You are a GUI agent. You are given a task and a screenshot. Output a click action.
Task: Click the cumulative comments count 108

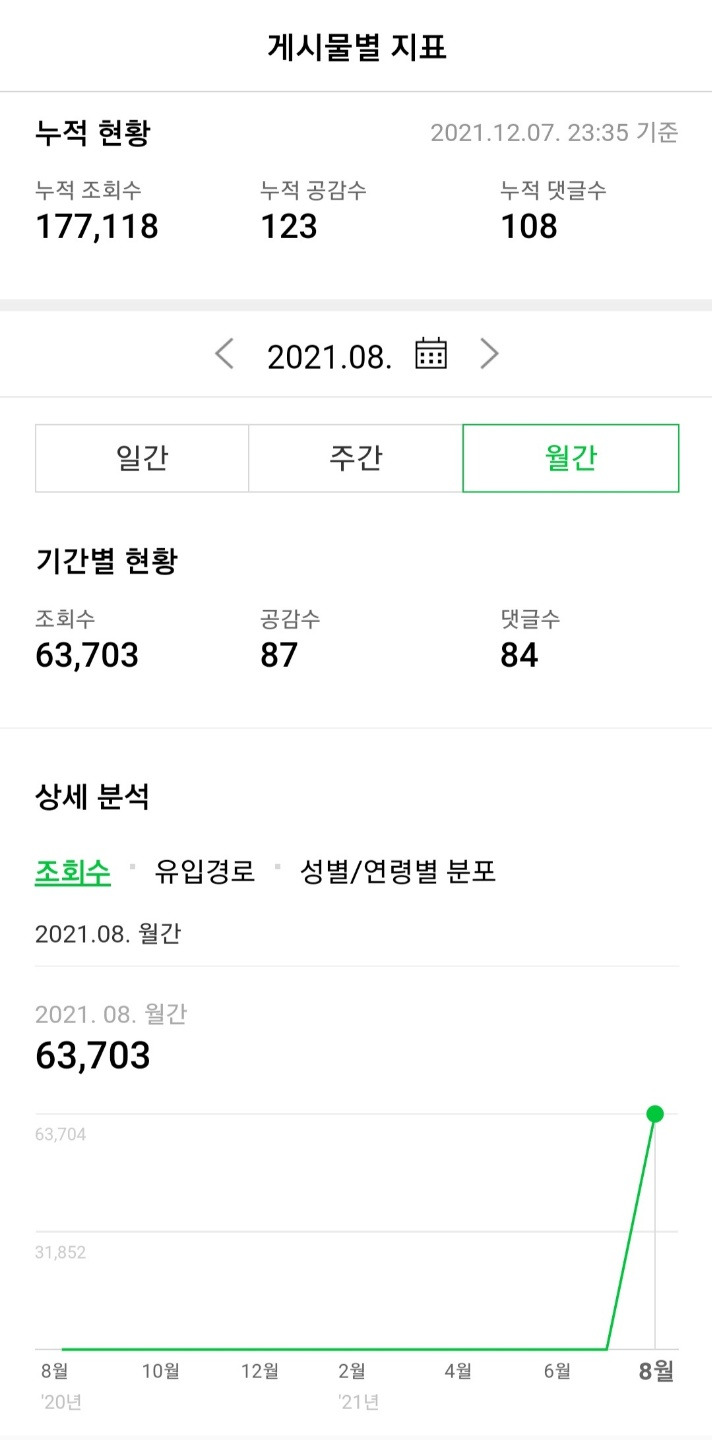point(528,226)
